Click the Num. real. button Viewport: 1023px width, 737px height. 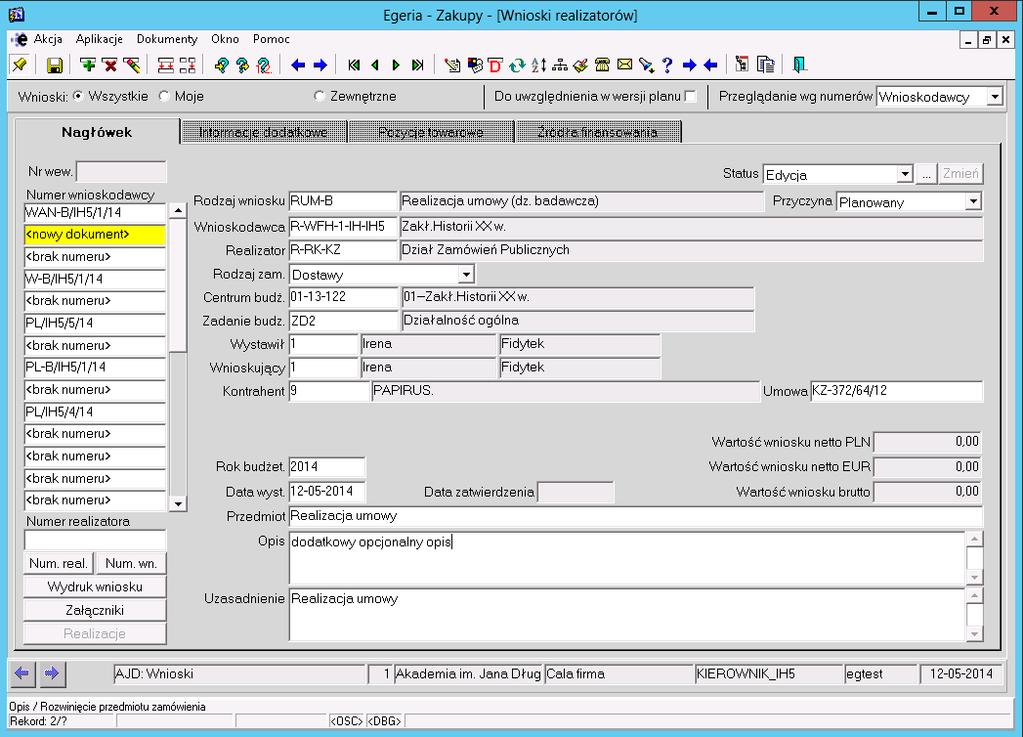(59, 563)
